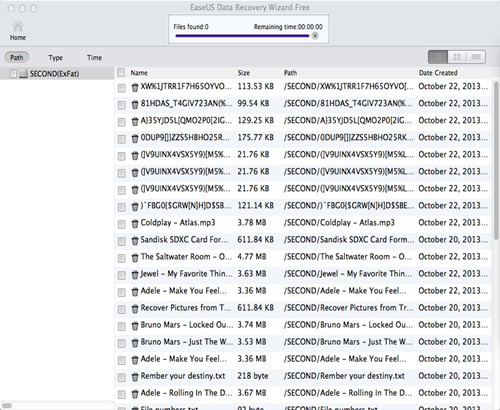Sort by Date Created column header
The image size is (500, 410).
438,73
